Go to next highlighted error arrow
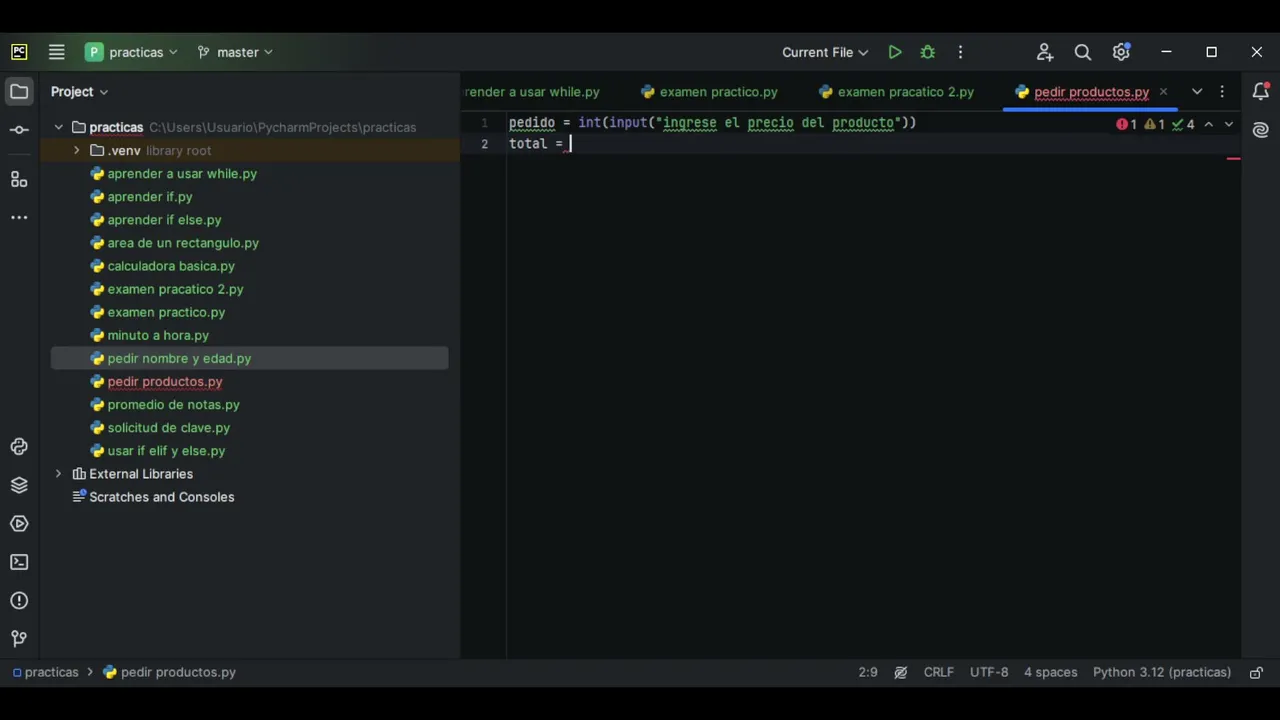The width and height of the screenshot is (1280, 720). coord(1229,125)
